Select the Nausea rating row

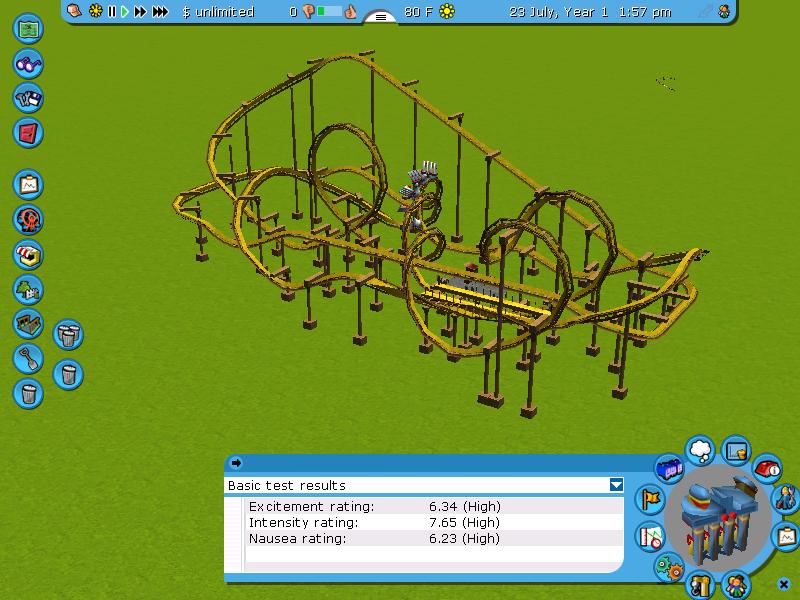[x=434, y=538]
